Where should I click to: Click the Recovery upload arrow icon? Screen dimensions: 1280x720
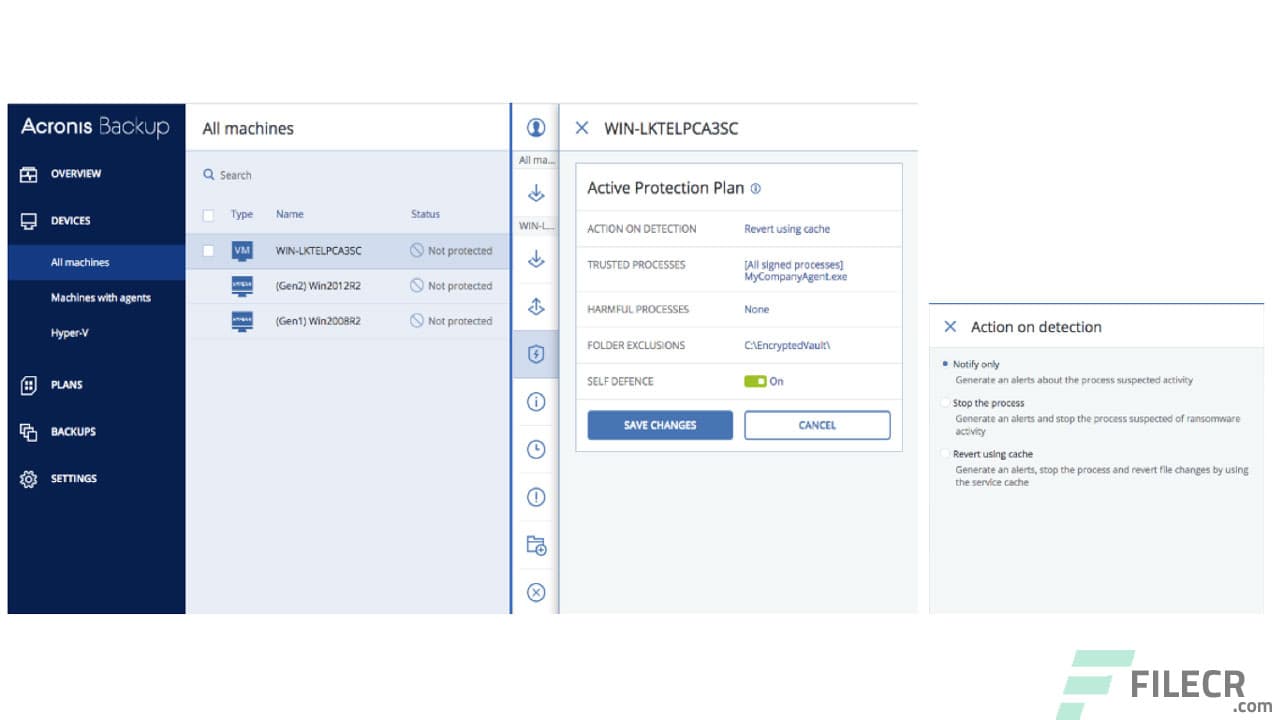536,306
